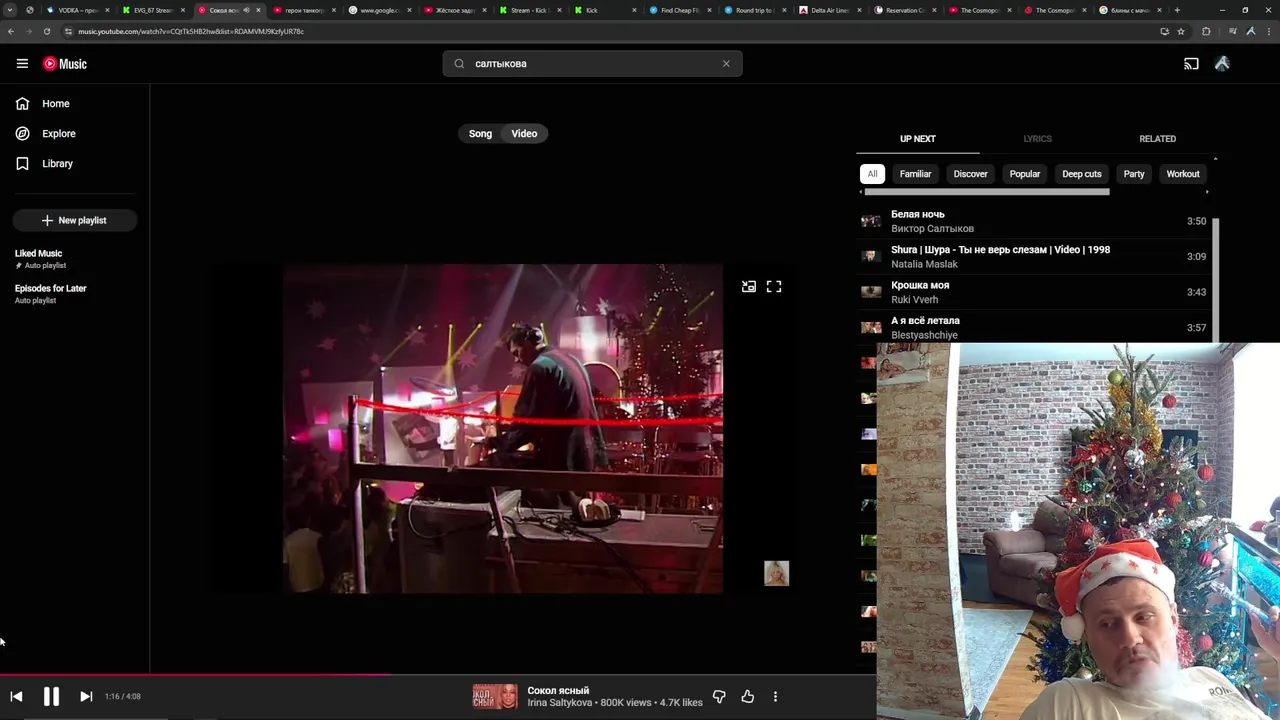Click the search magnifier icon
The width and height of the screenshot is (1280, 720).
[459, 63]
